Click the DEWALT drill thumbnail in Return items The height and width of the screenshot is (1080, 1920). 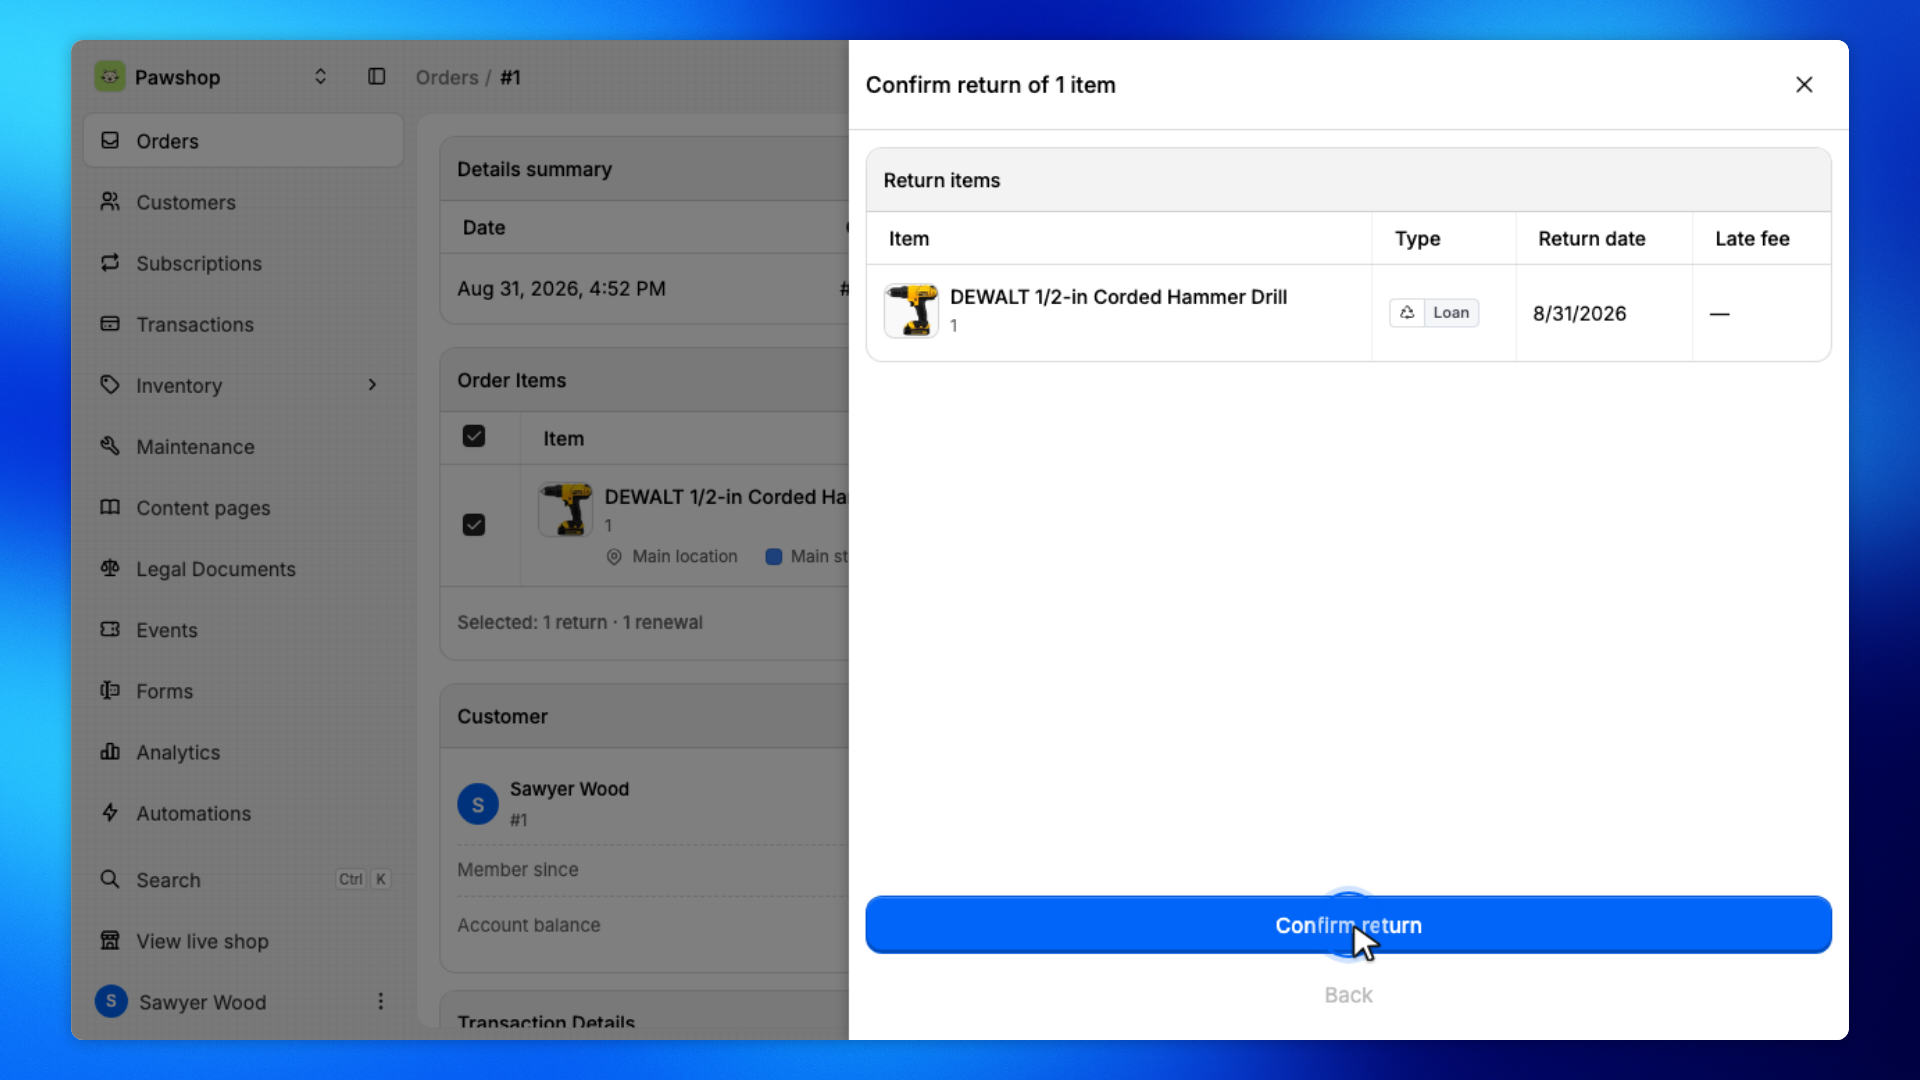[x=911, y=311]
